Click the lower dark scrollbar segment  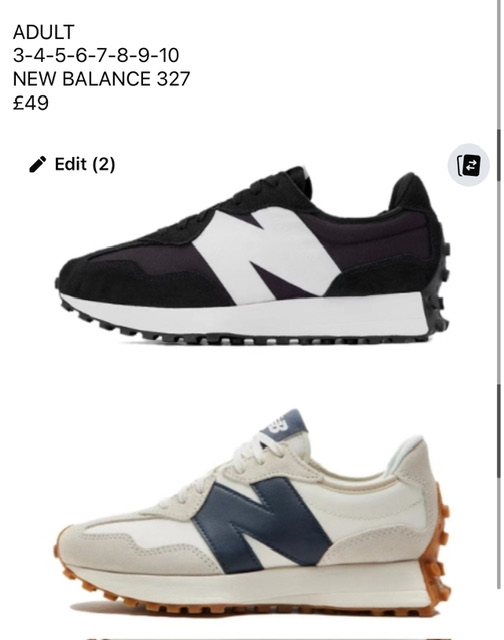(x=499, y=431)
